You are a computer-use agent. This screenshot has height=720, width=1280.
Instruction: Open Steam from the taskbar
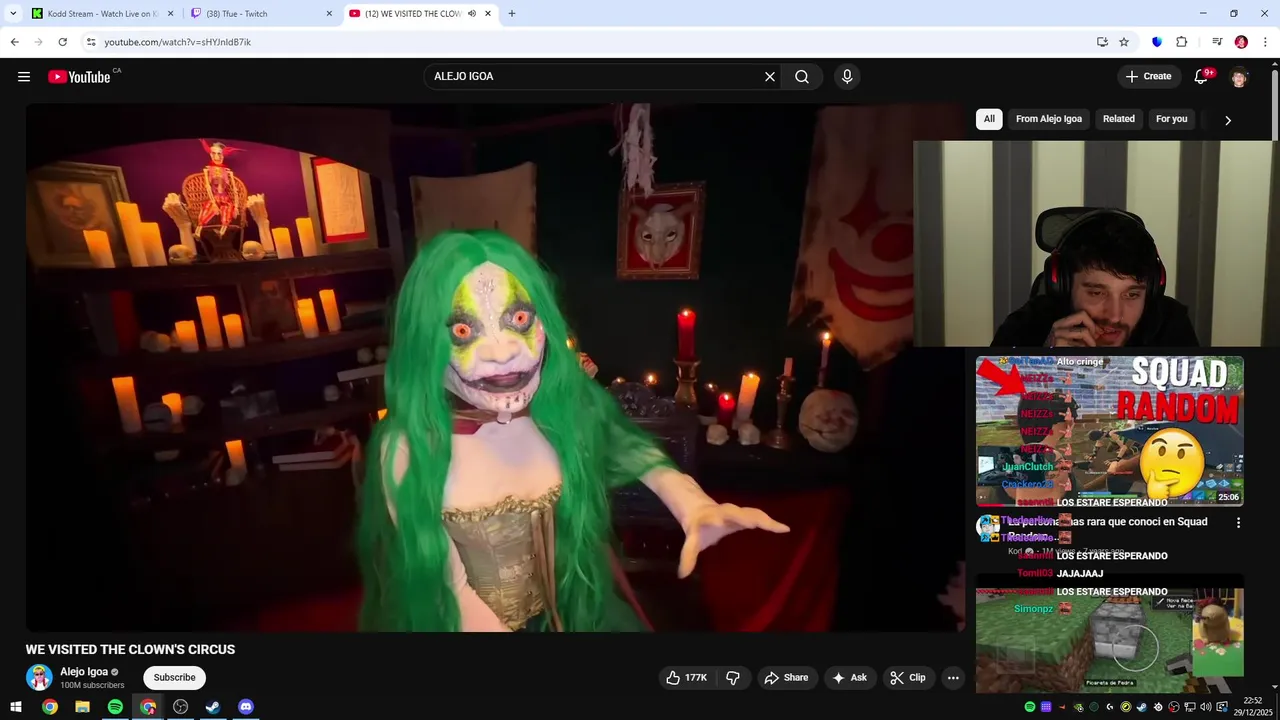[213, 707]
